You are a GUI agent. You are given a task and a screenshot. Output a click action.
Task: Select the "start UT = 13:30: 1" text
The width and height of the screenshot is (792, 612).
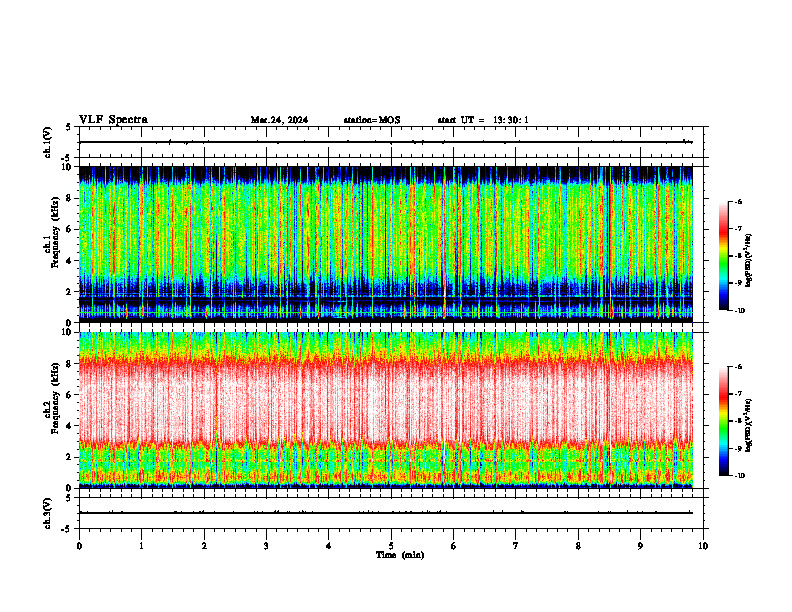tap(483, 120)
